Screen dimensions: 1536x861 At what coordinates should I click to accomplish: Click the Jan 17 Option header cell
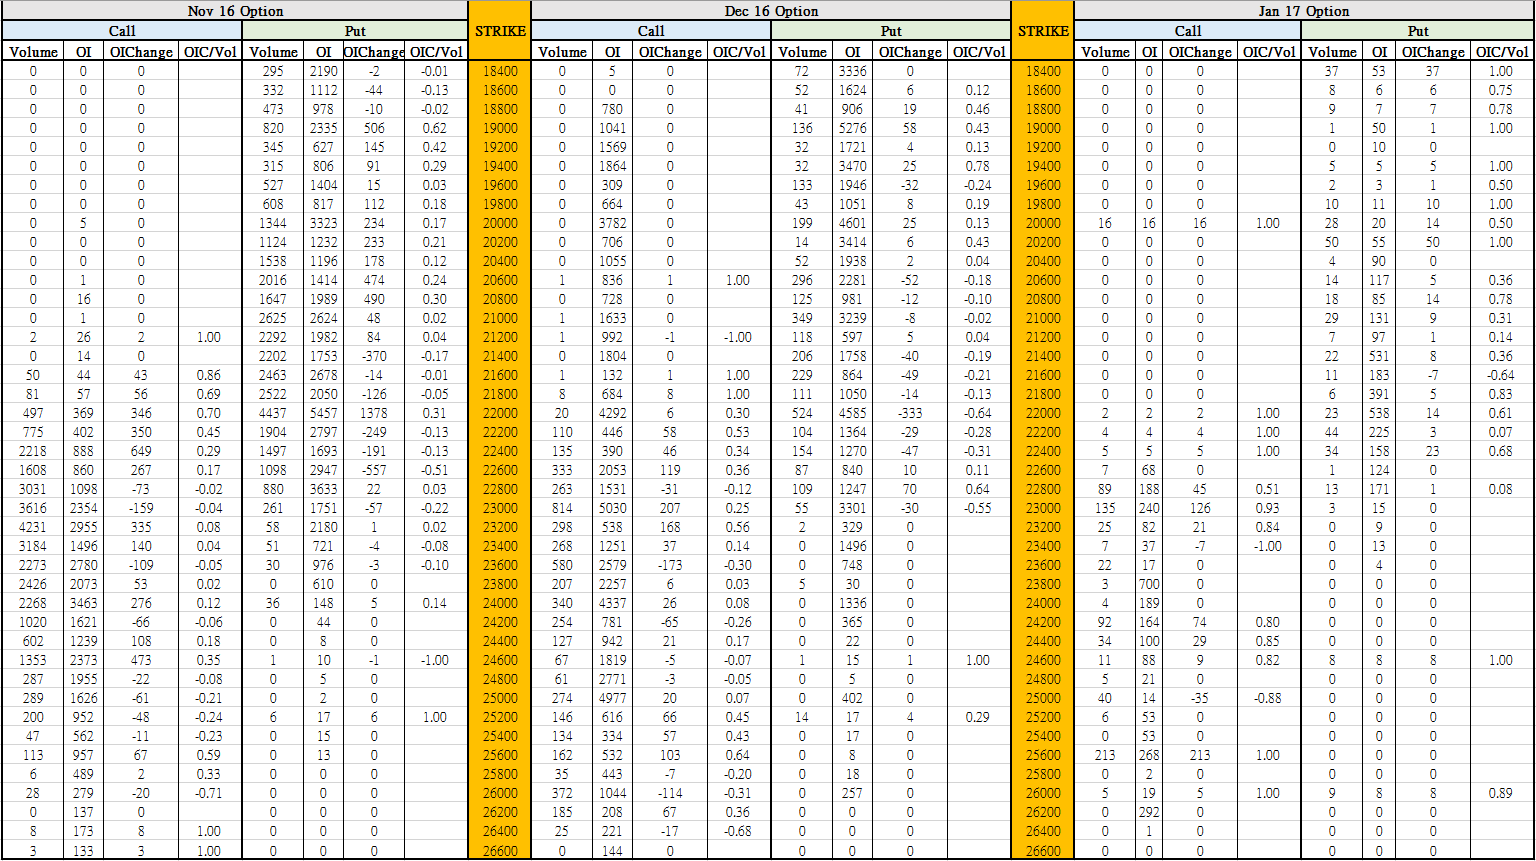pos(1303,11)
